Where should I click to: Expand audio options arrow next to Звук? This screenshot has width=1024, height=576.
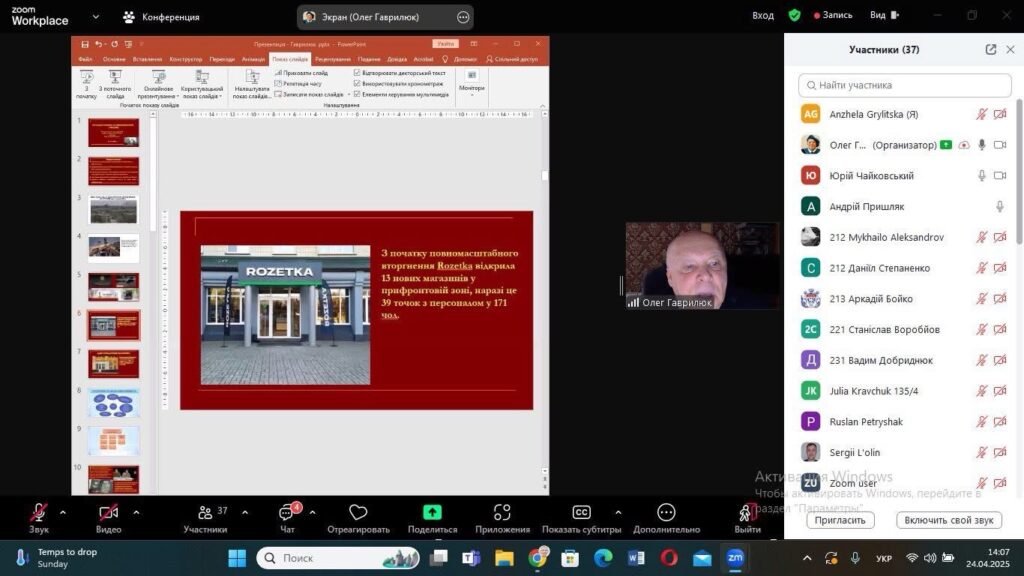click(x=63, y=512)
